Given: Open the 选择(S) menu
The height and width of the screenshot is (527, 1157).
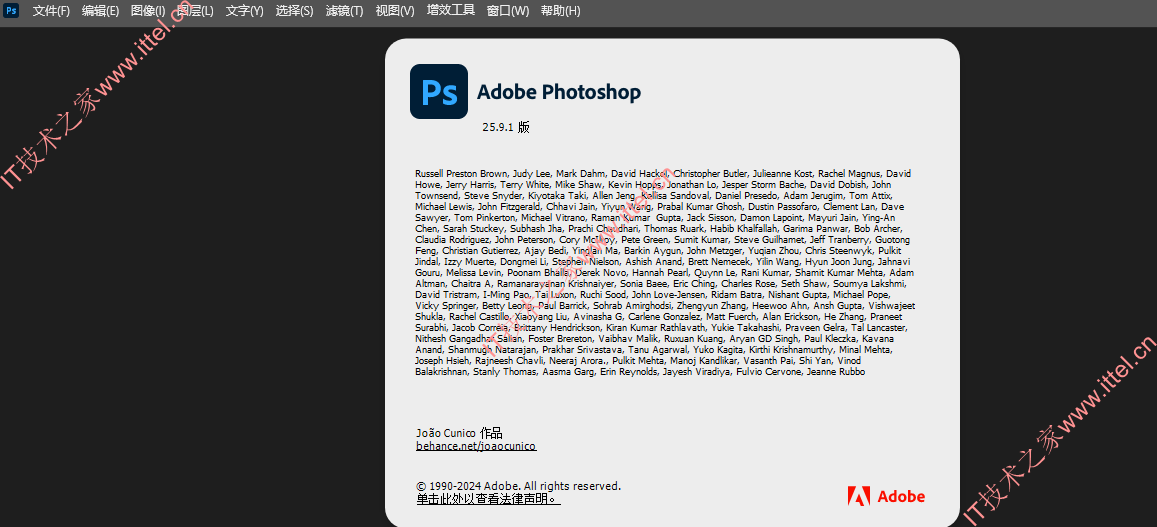Looking at the screenshot, I should click(294, 11).
